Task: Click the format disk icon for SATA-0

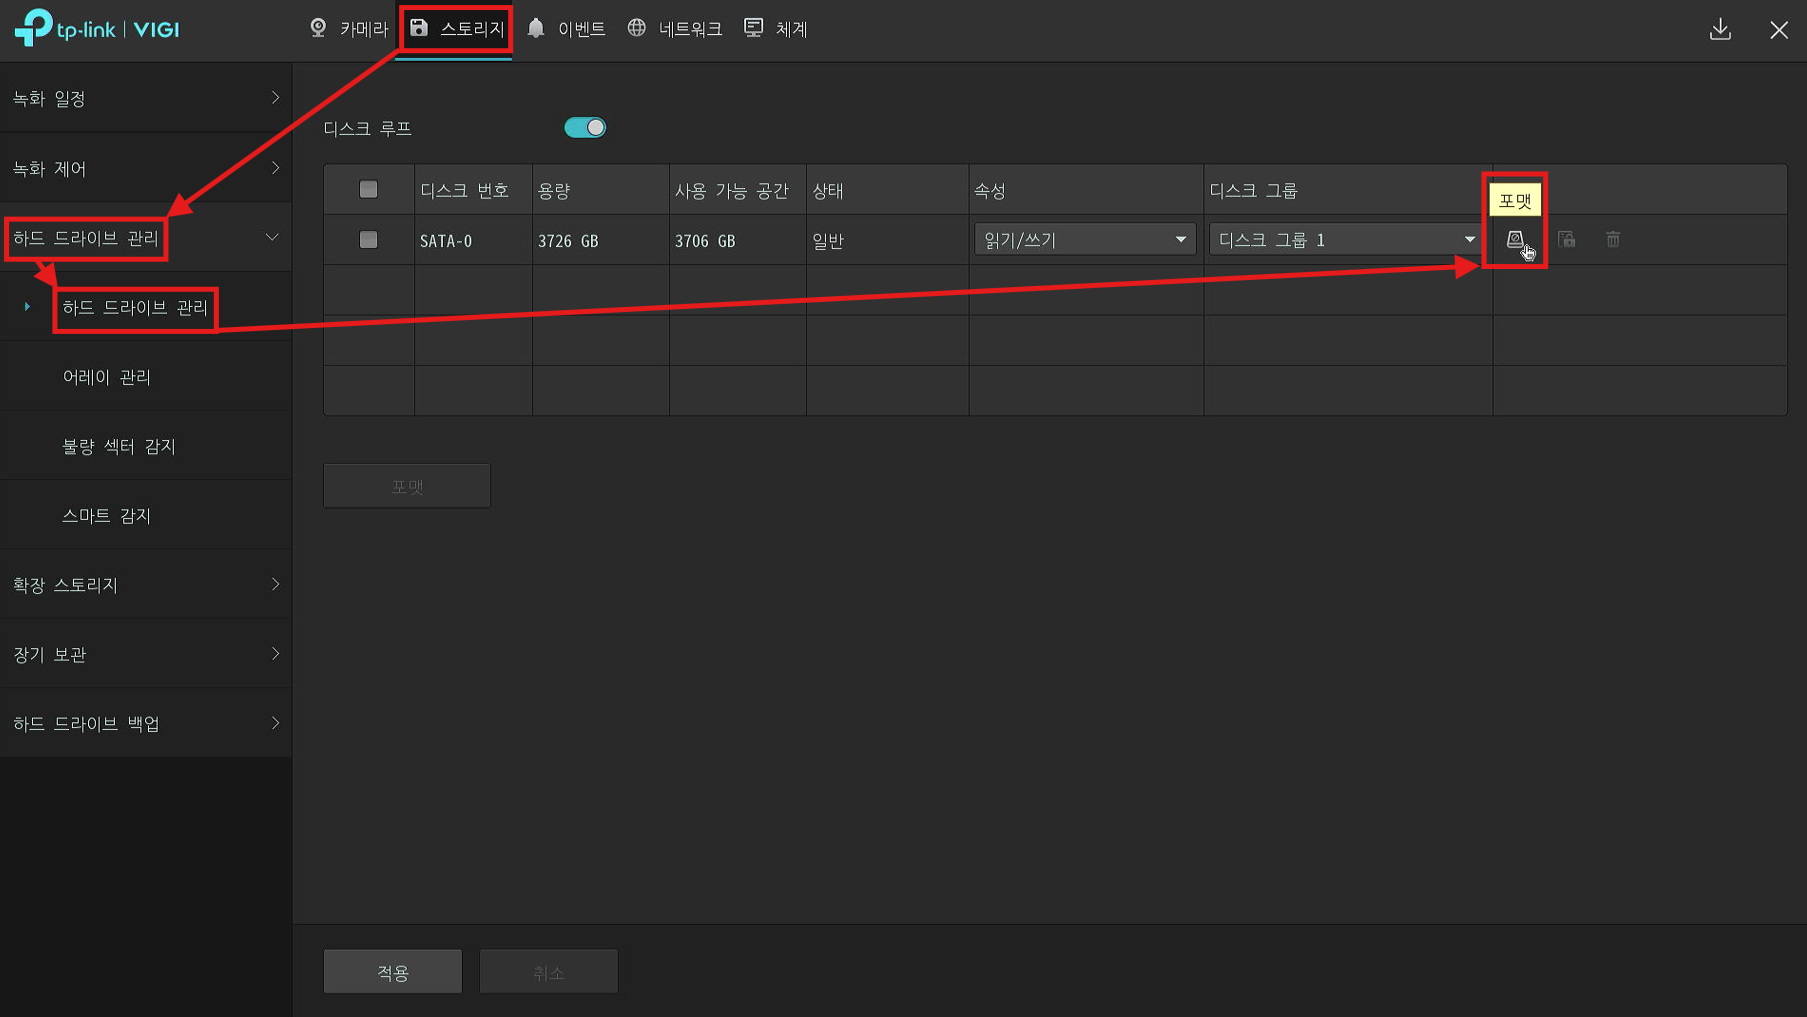Action: tap(1514, 239)
